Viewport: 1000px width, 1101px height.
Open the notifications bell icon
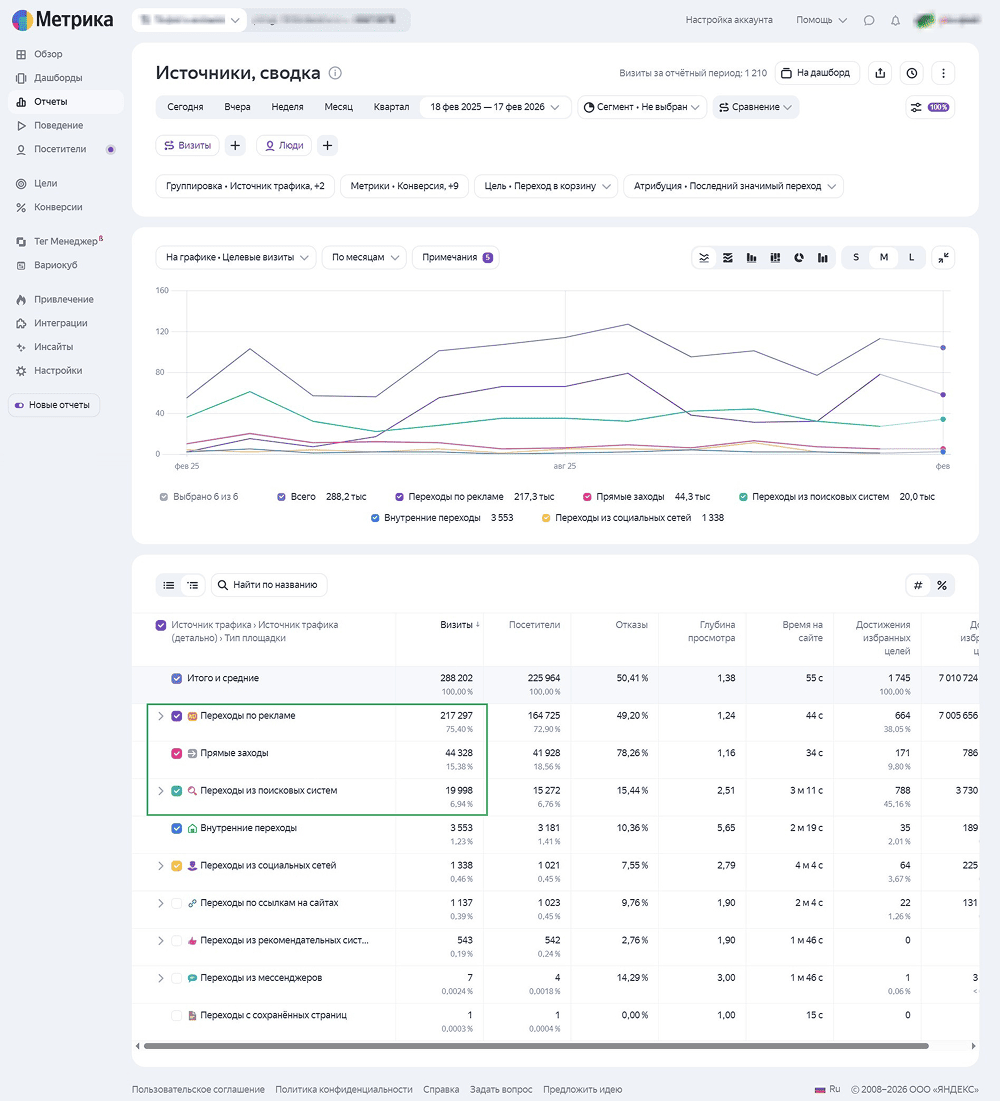click(x=895, y=20)
